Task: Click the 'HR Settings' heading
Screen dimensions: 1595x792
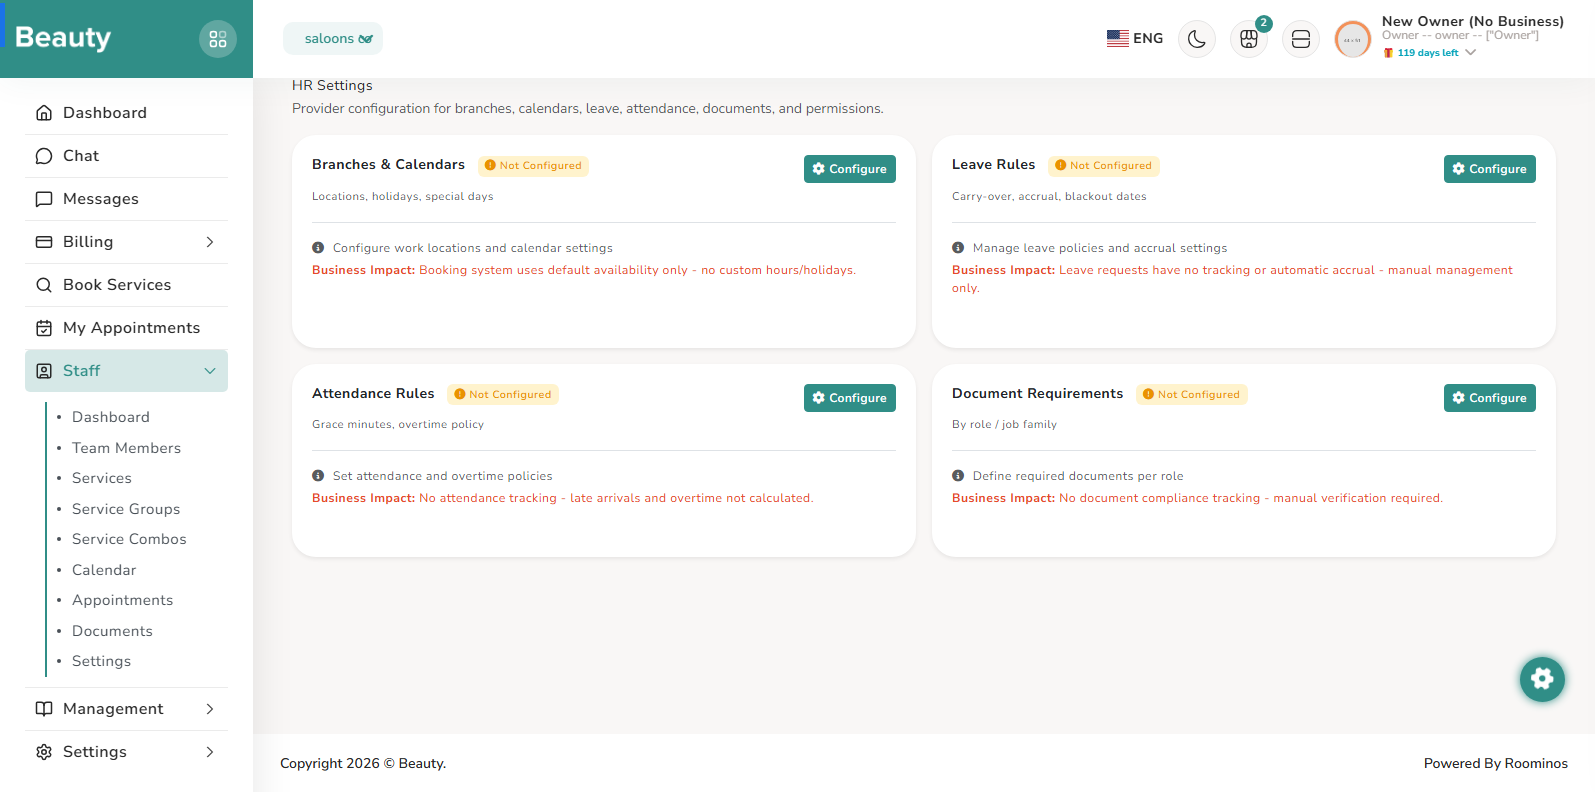Action: click(x=332, y=86)
